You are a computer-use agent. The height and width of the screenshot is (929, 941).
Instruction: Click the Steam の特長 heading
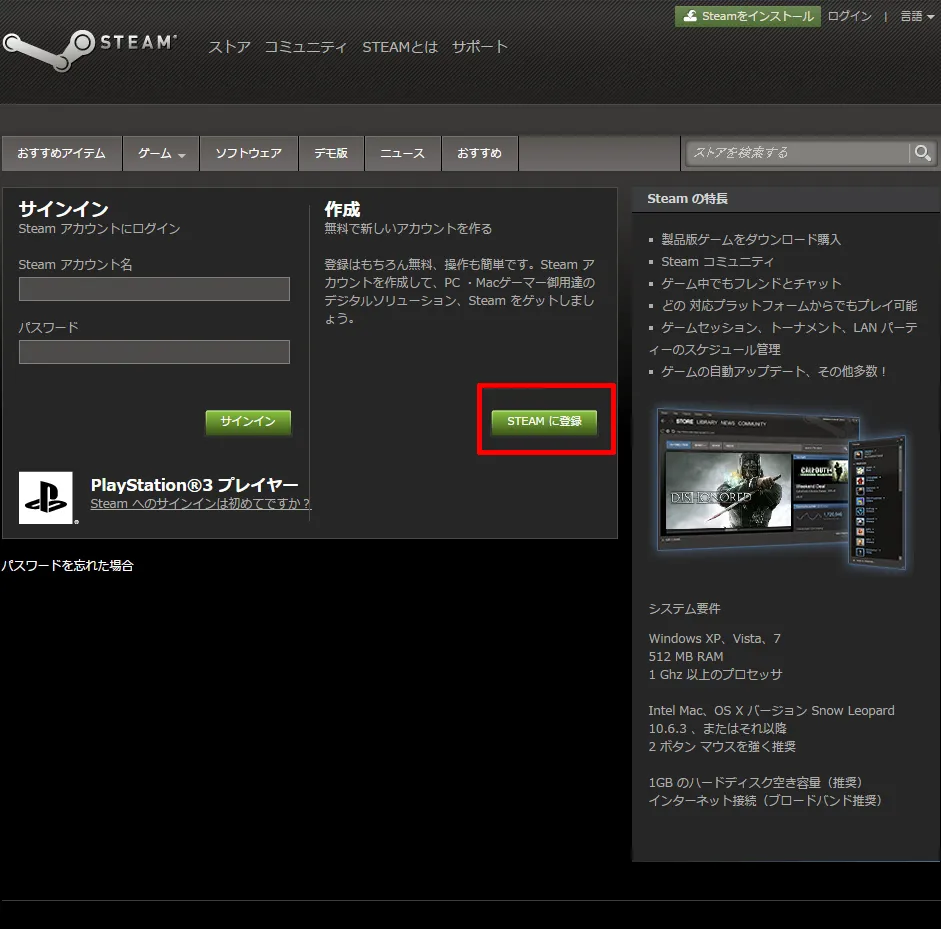pyautogui.click(x=687, y=199)
